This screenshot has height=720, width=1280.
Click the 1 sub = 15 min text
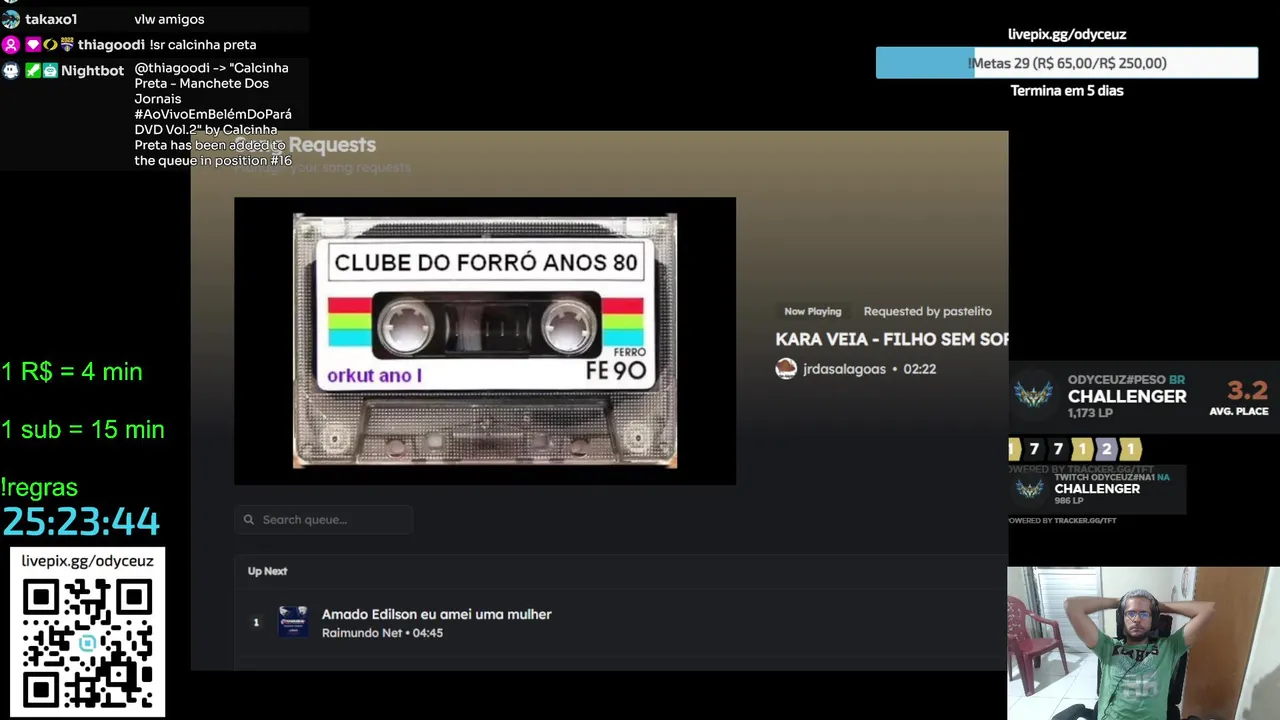point(83,430)
